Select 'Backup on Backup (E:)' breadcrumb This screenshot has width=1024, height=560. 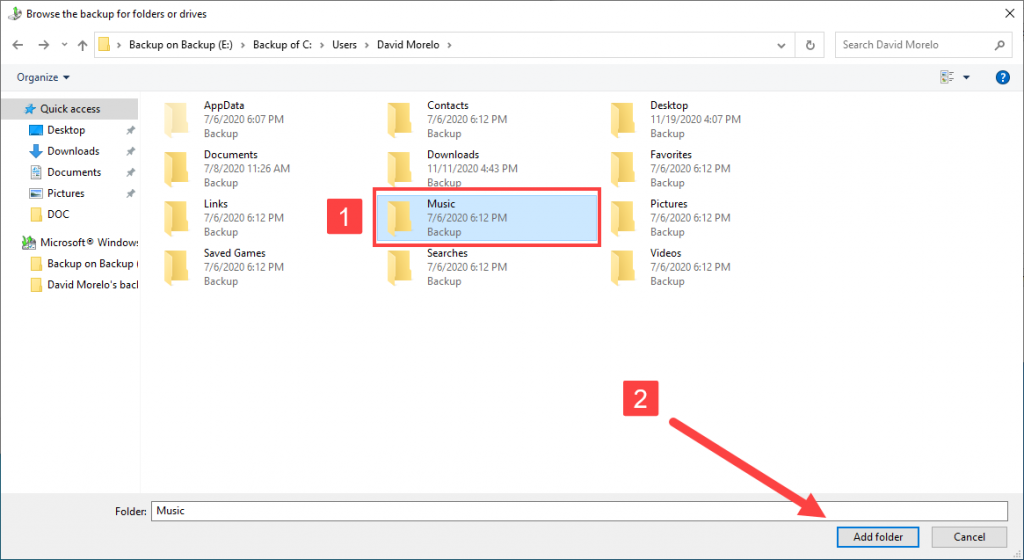point(181,44)
